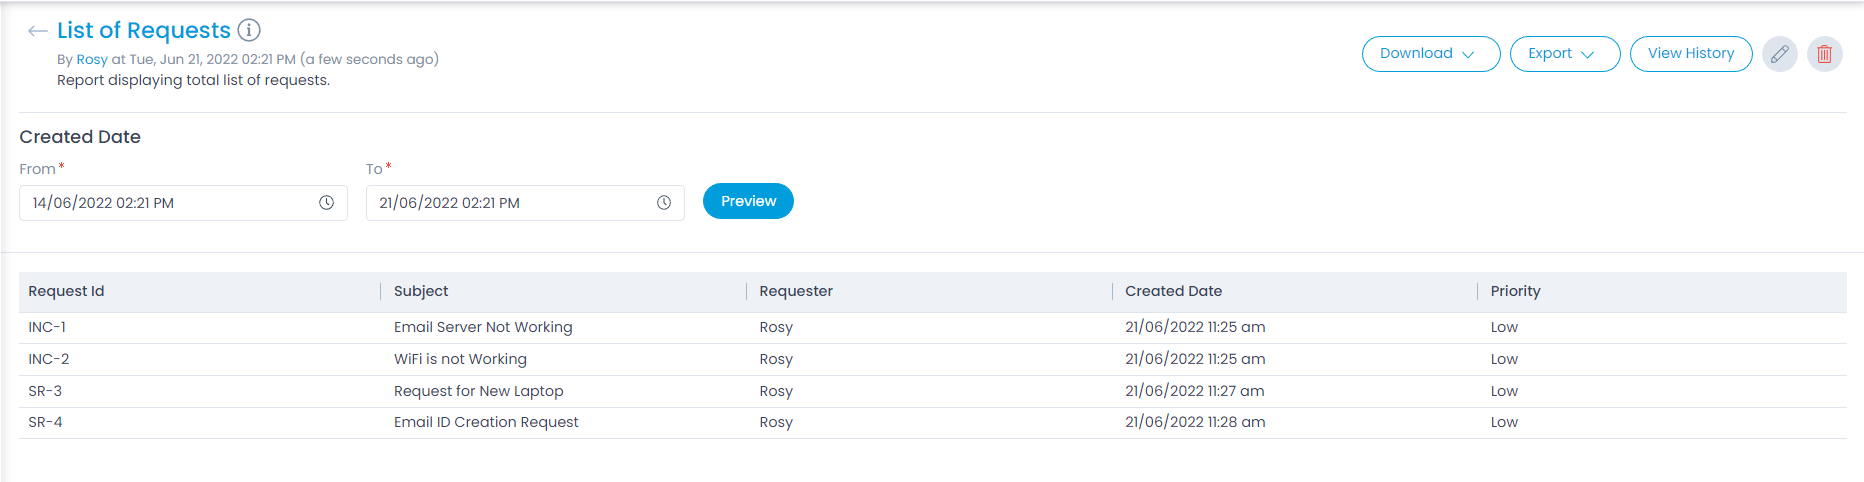Expand the Download dropdown
1864x482 pixels.
1430,54
